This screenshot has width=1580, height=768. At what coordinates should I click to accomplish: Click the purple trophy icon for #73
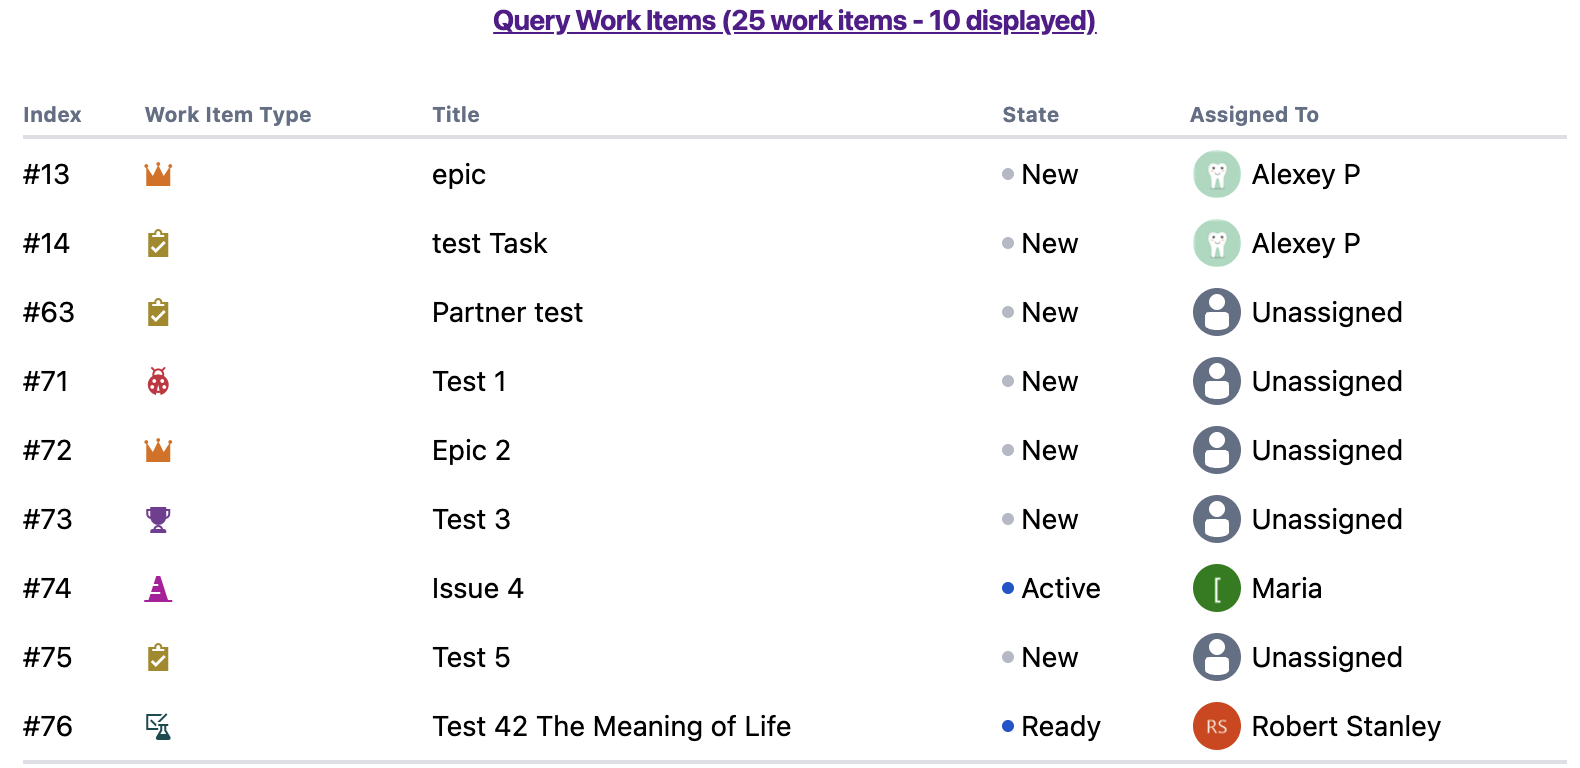point(158,520)
